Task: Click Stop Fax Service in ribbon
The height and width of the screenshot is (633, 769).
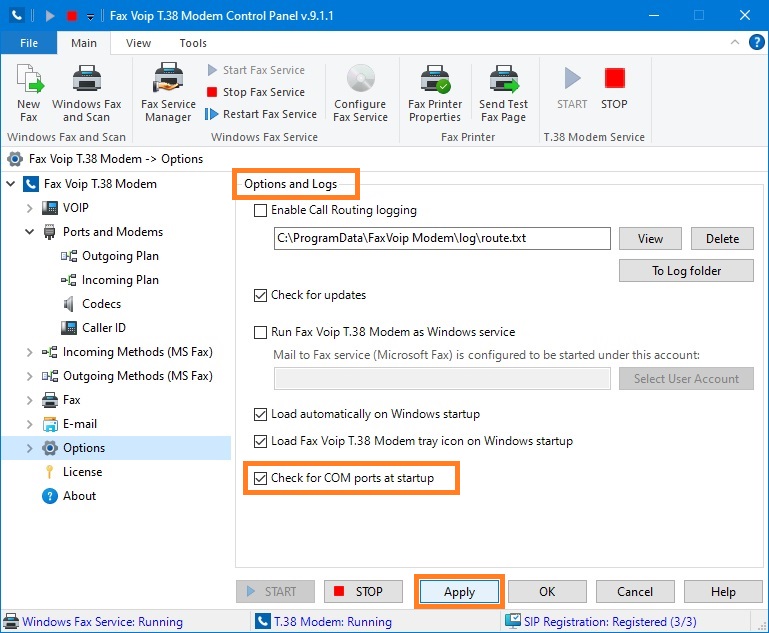Action: [x=256, y=92]
